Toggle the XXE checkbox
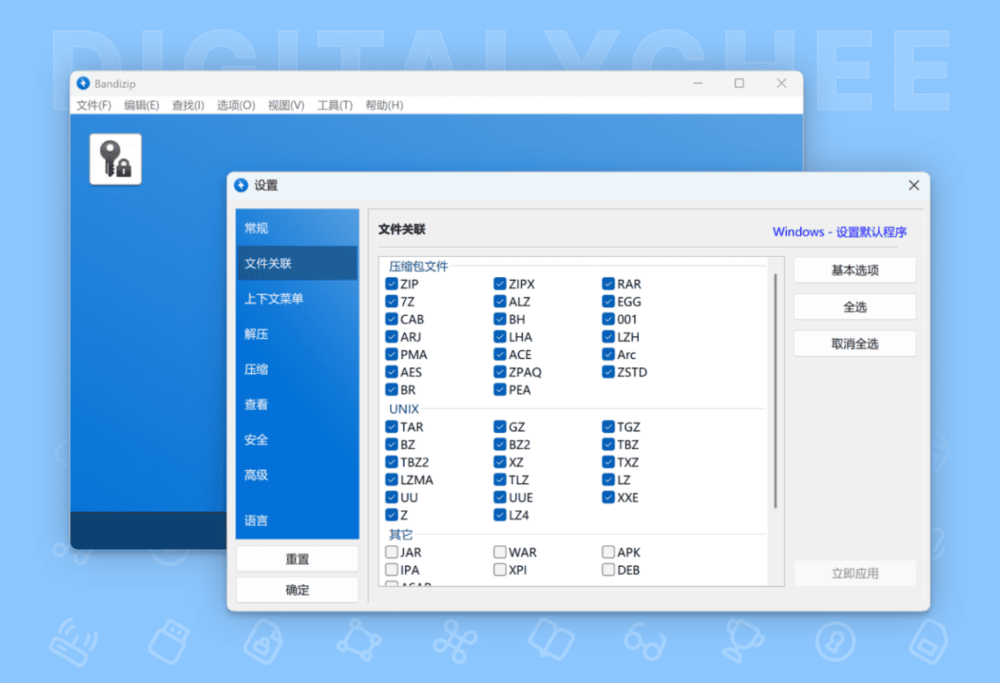 point(608,497)
